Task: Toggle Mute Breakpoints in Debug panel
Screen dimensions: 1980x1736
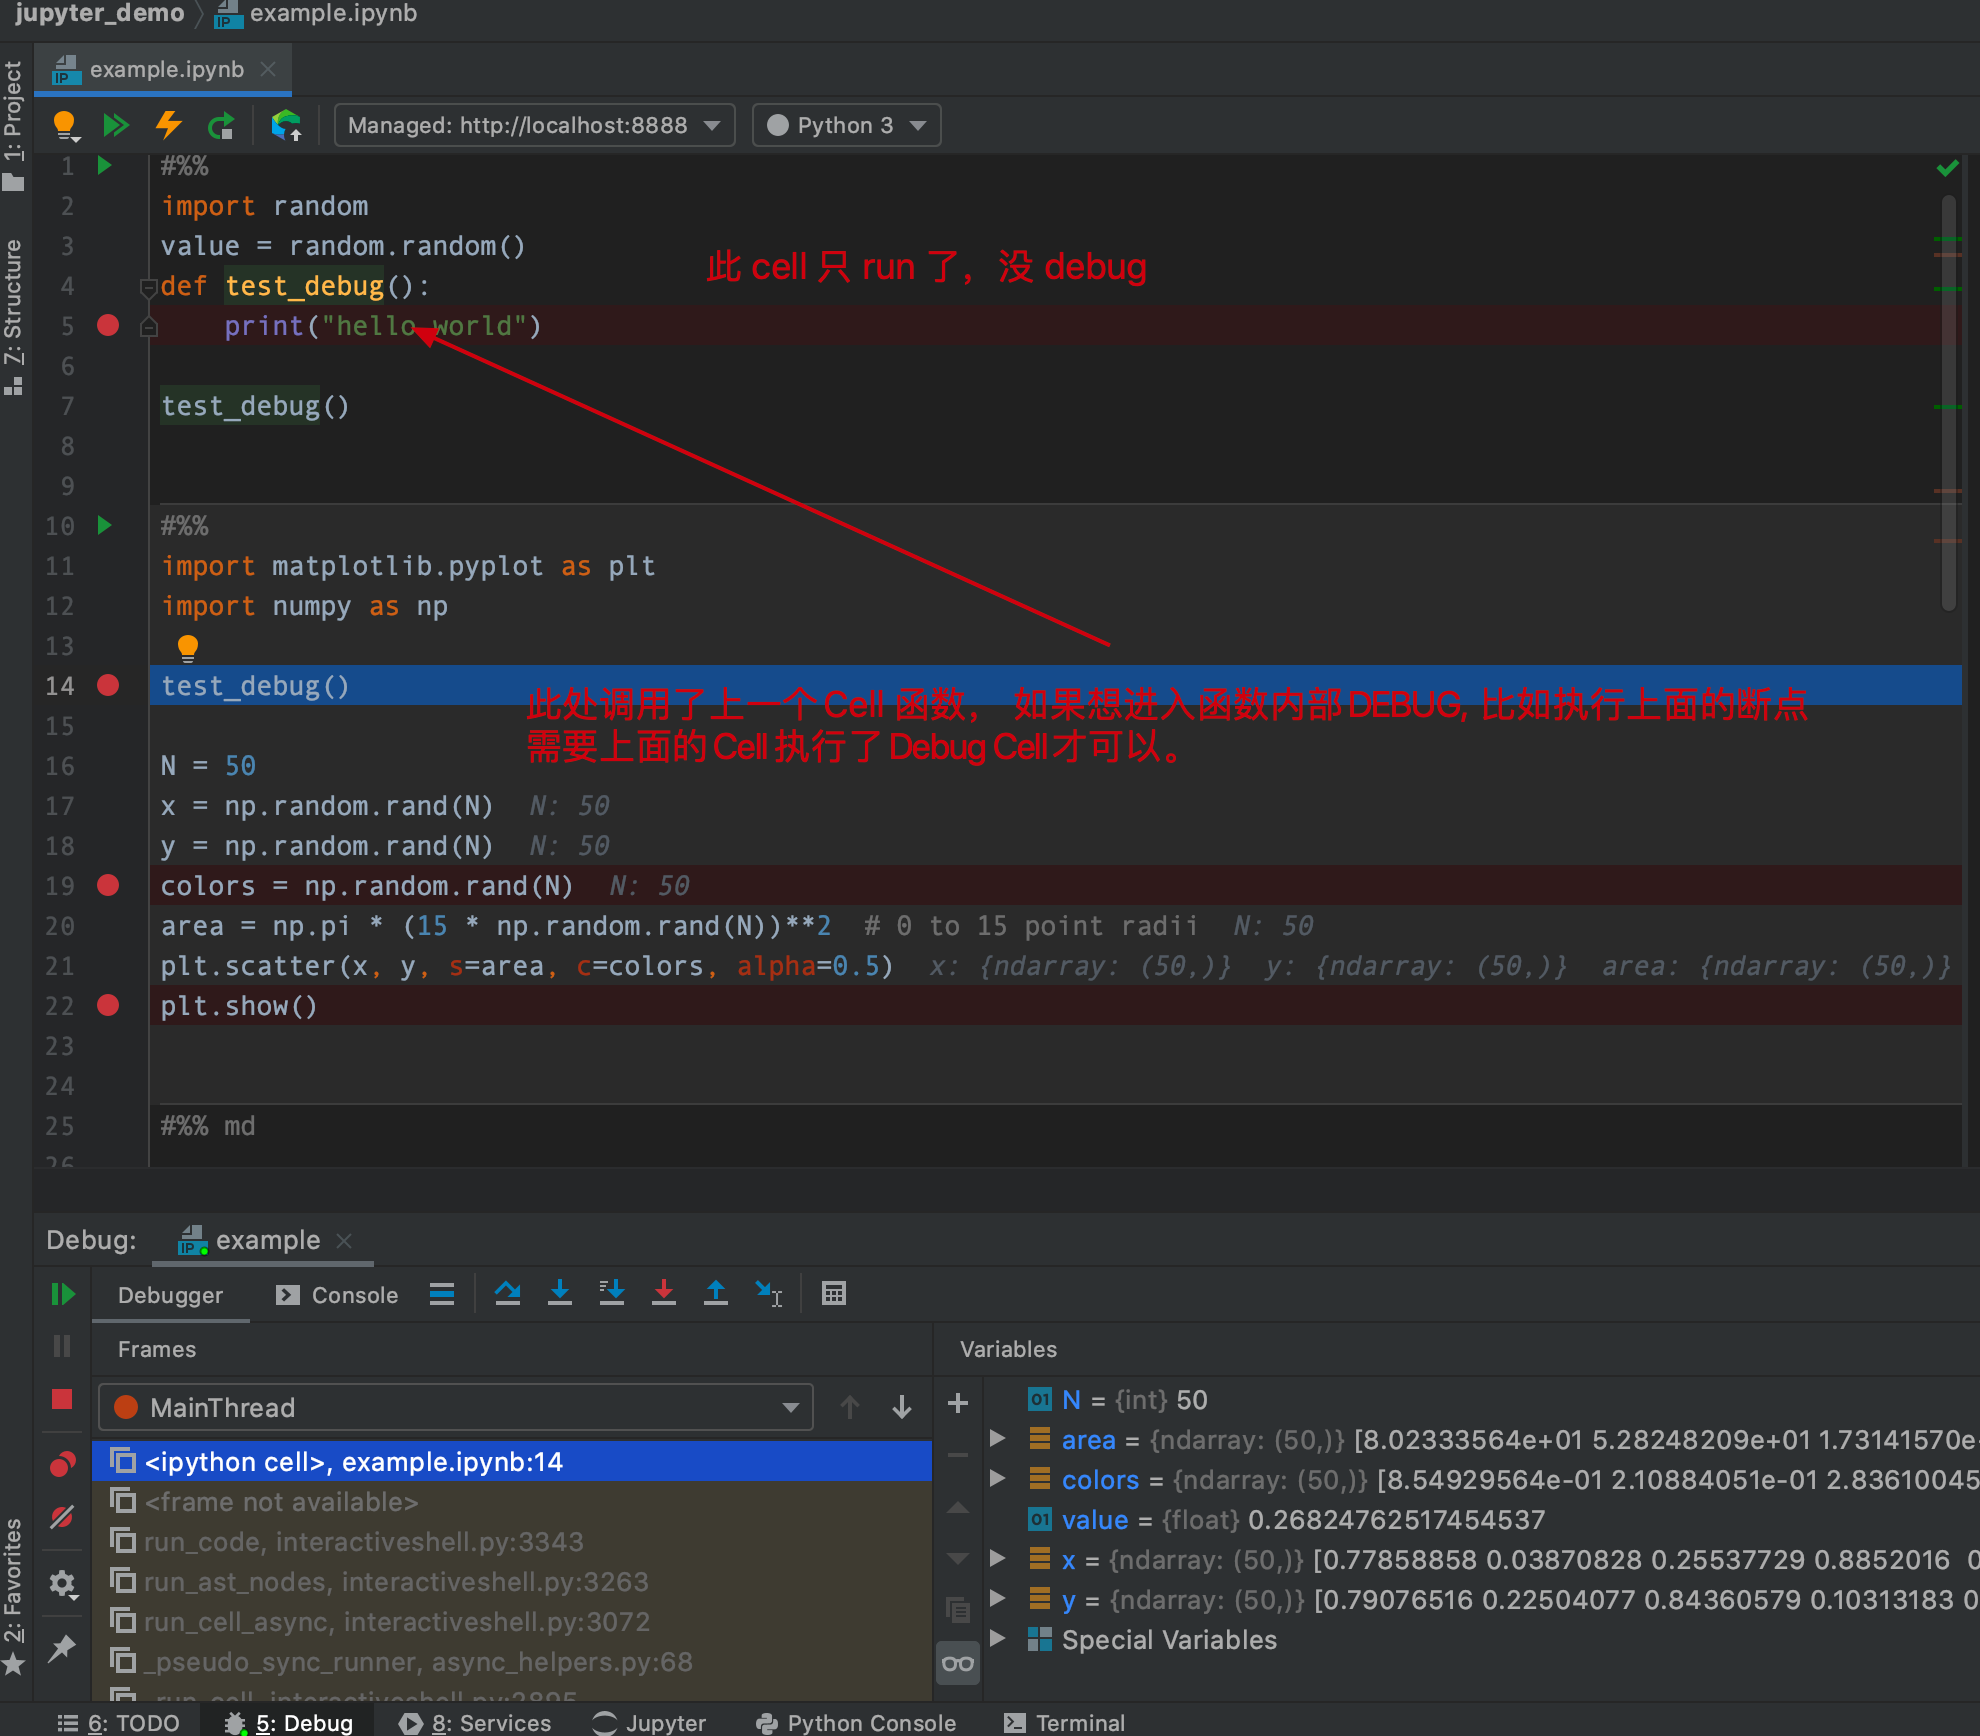Action: 62,1517
